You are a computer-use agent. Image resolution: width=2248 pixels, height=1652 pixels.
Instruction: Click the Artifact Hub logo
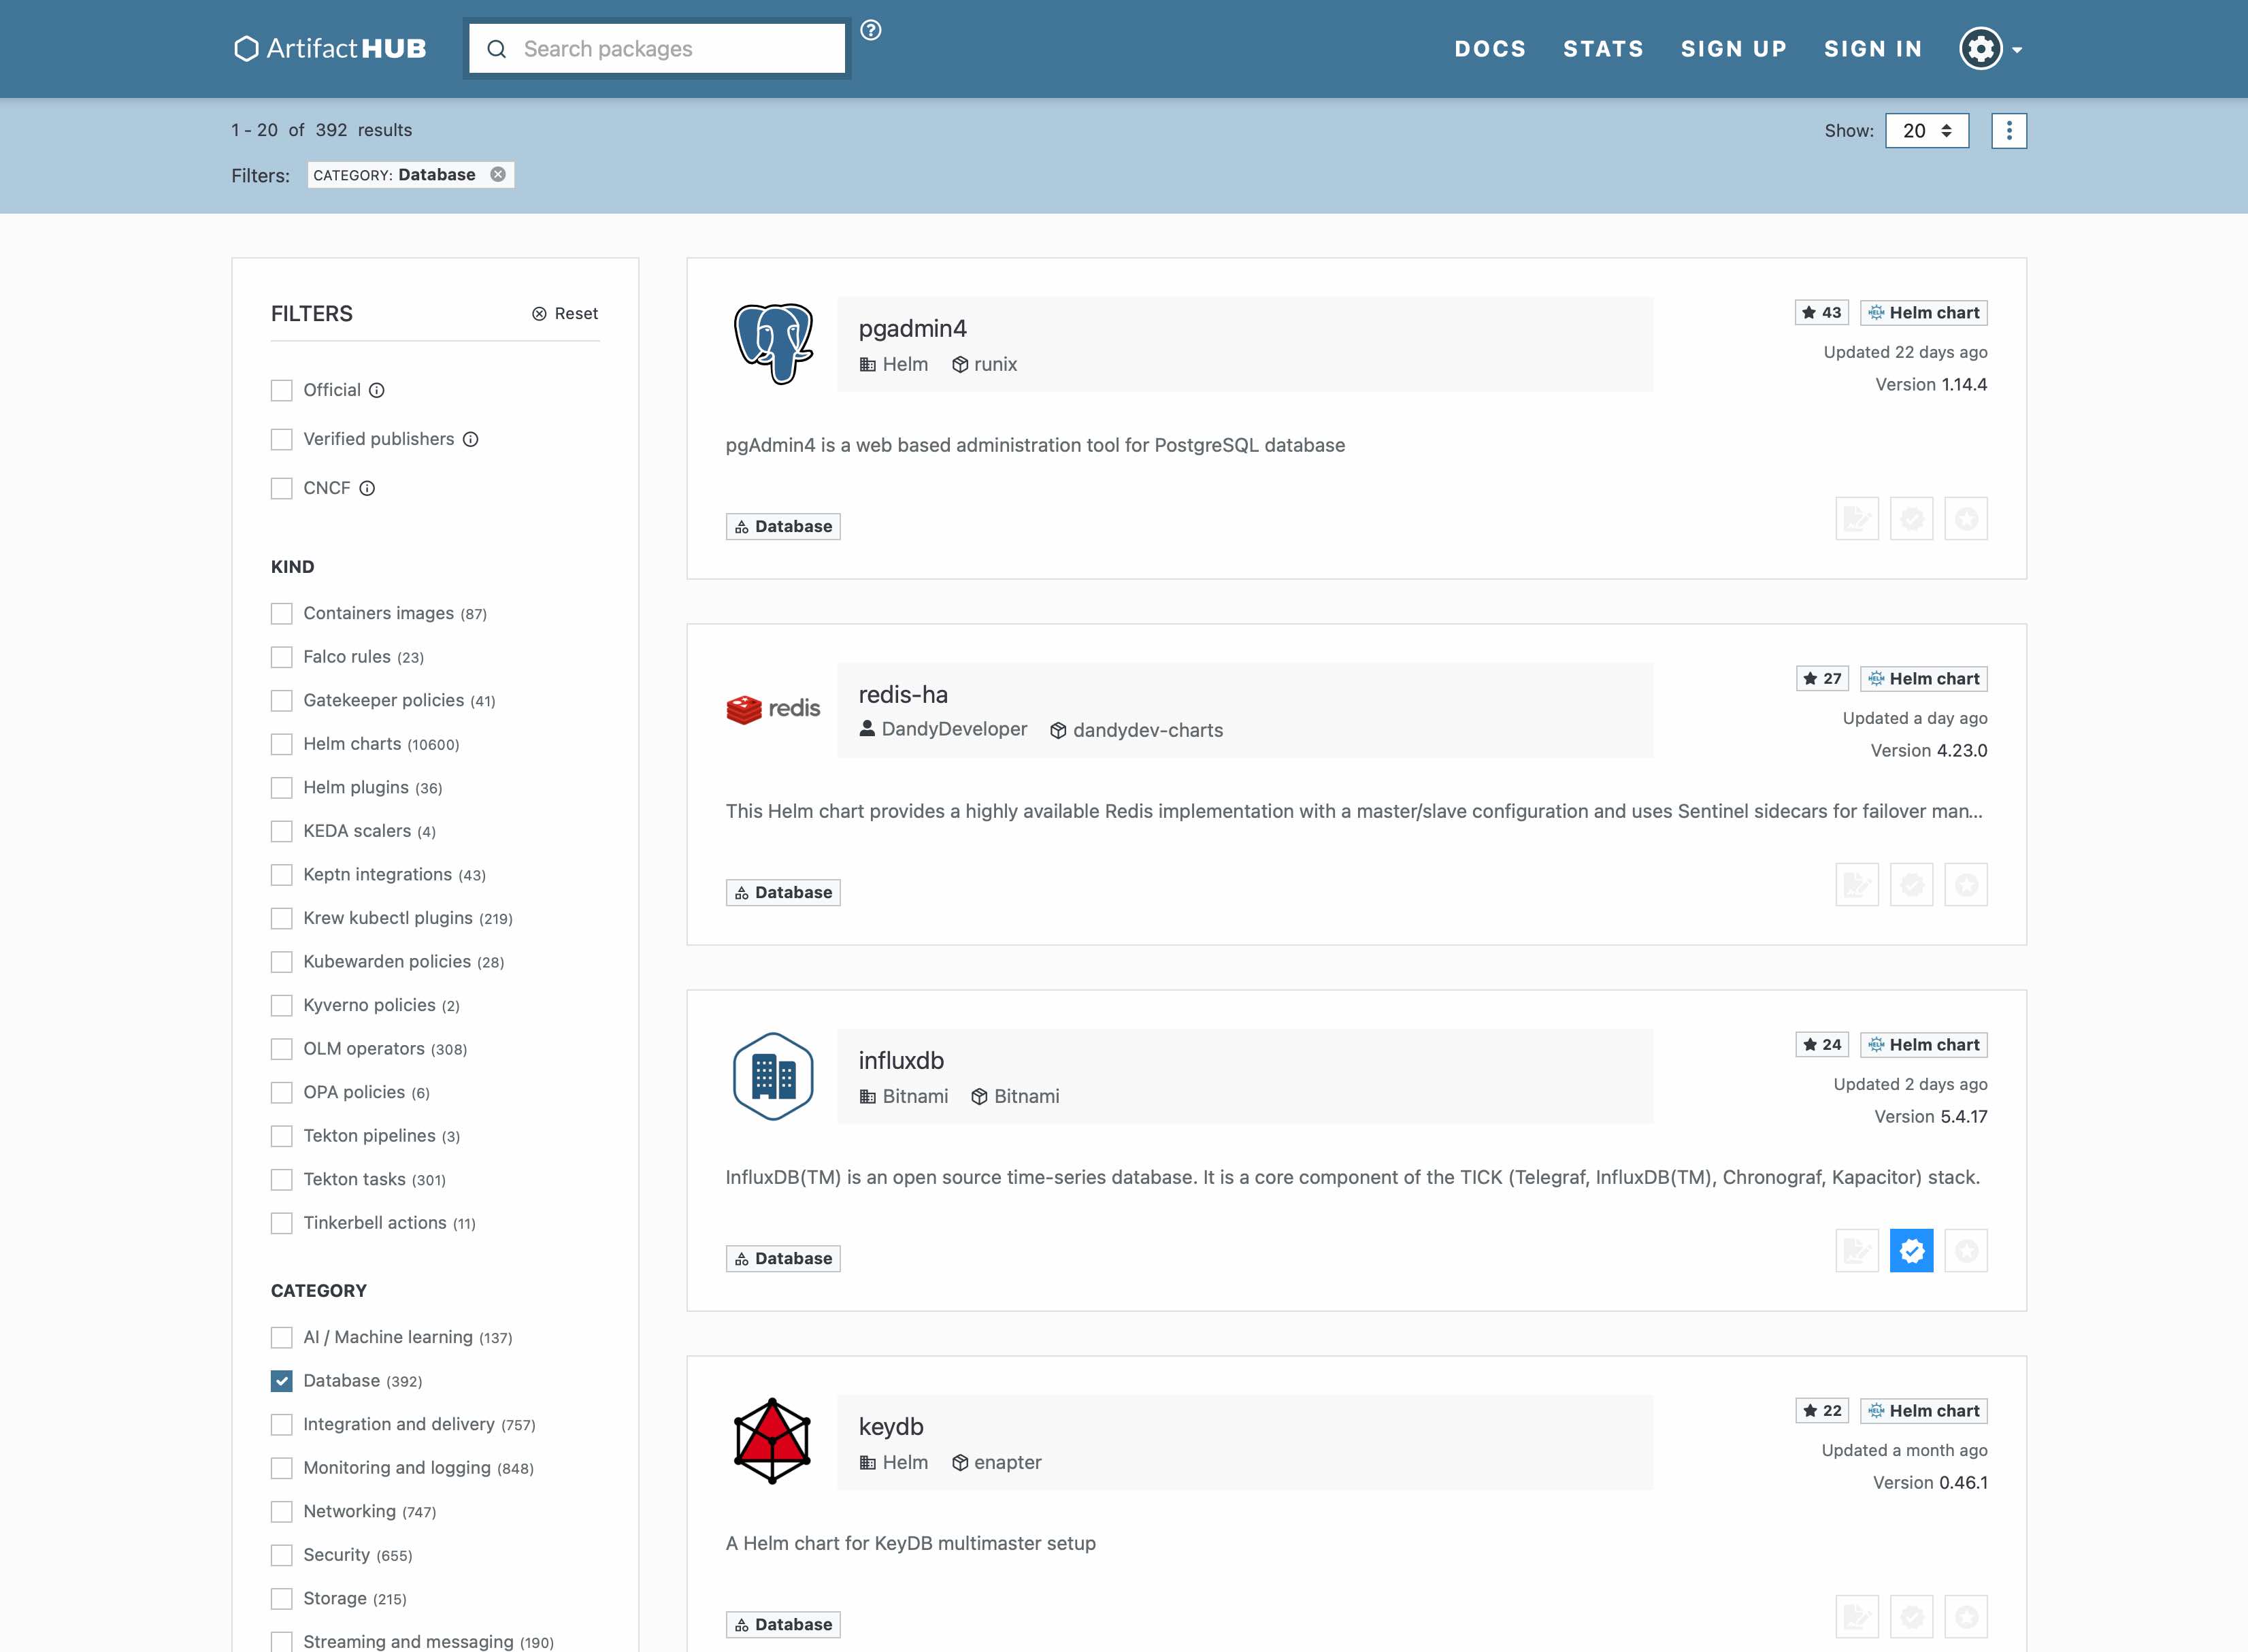pyautogui.click(x=330, y=49)
